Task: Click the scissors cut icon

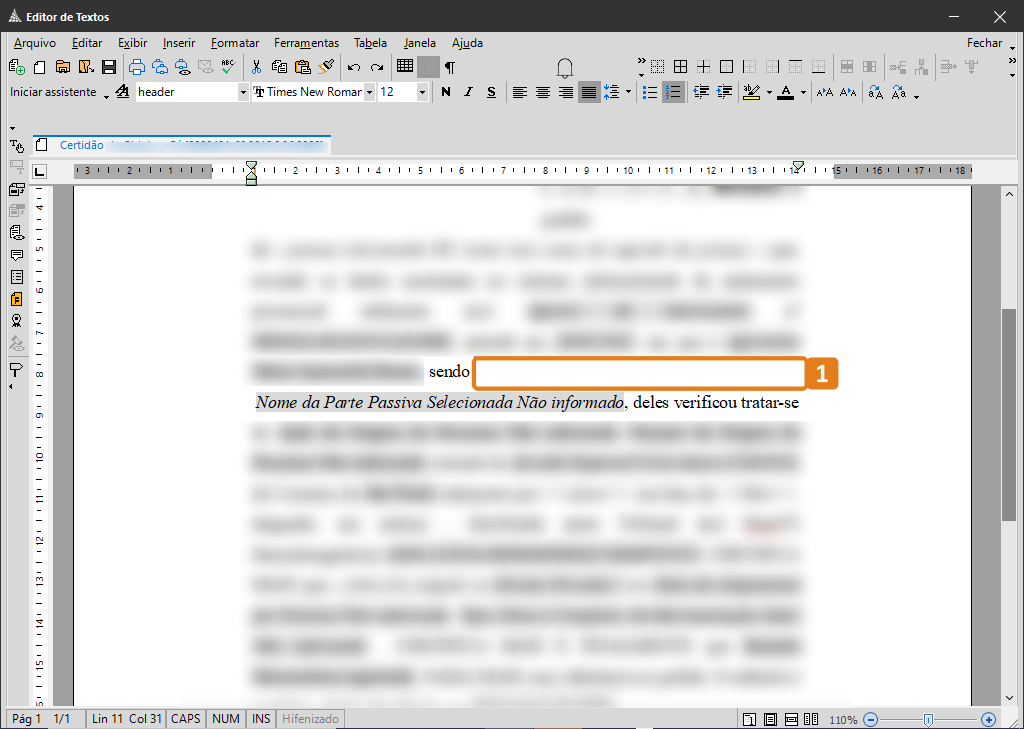Action: tap(256, 67)
